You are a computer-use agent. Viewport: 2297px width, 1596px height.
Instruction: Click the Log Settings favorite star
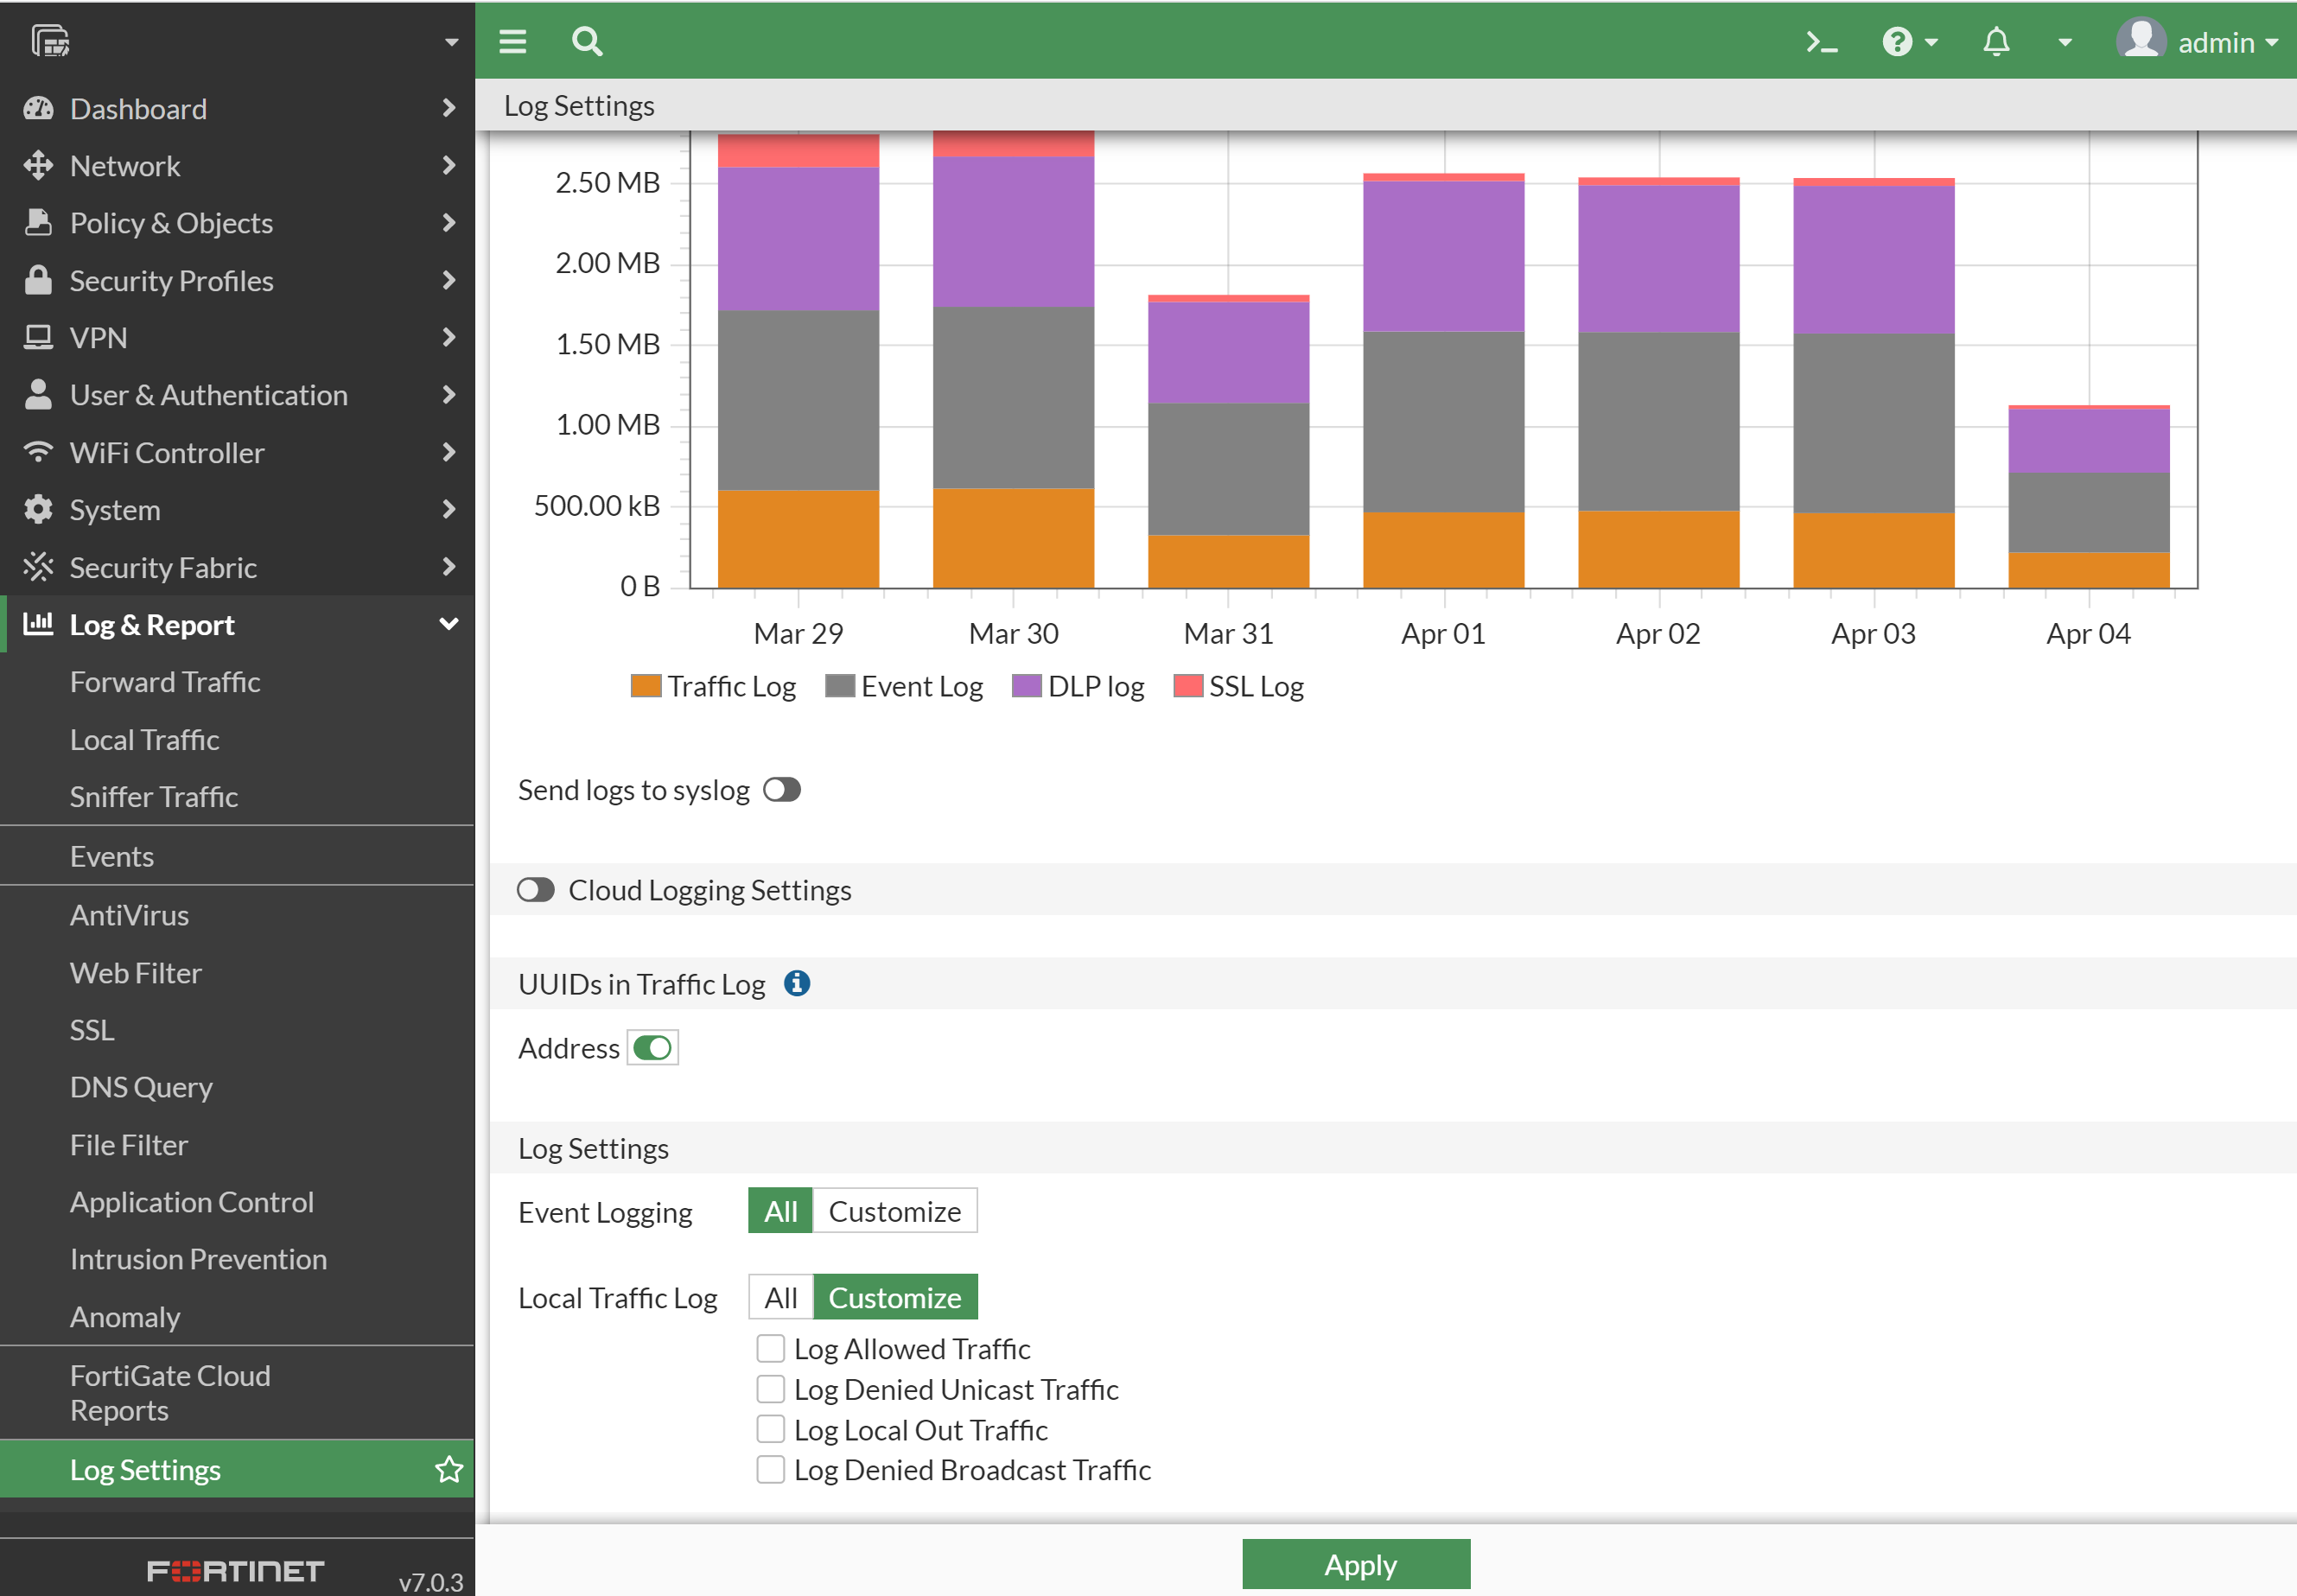(x=449, y=1470)
